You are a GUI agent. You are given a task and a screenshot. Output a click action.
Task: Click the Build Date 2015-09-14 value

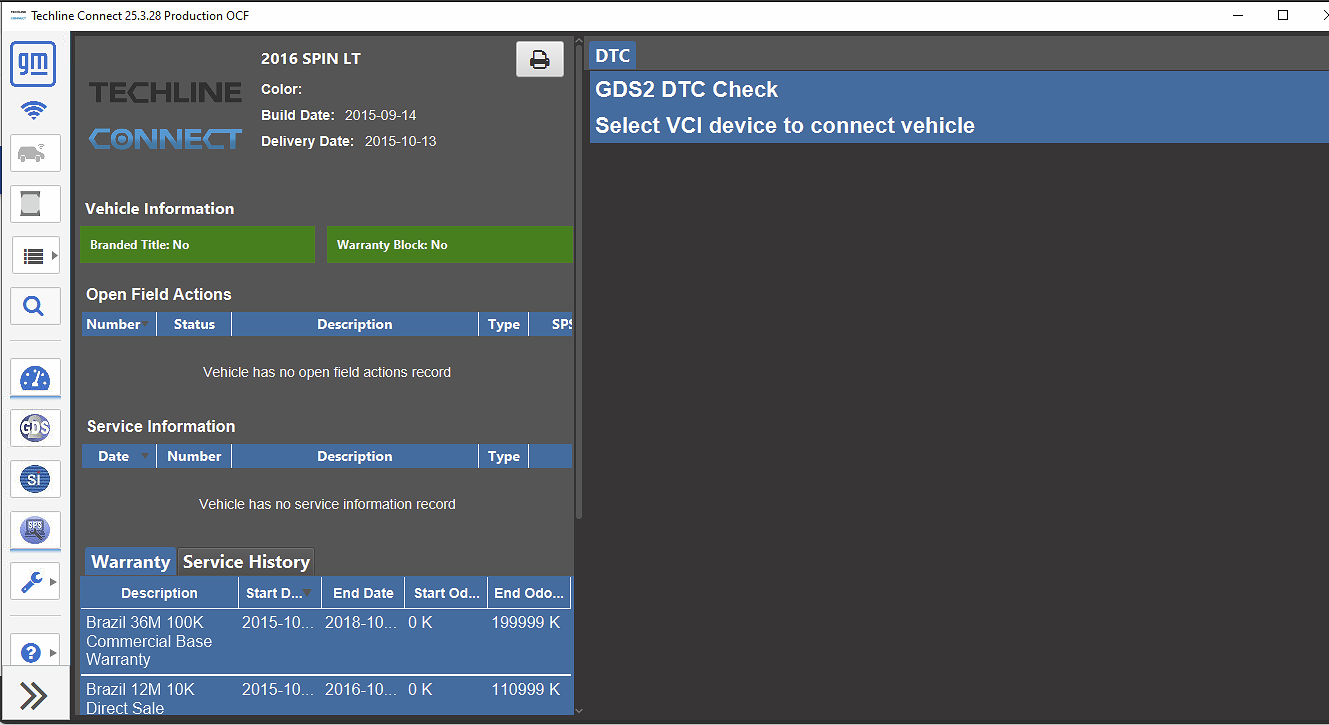(380, 115)
